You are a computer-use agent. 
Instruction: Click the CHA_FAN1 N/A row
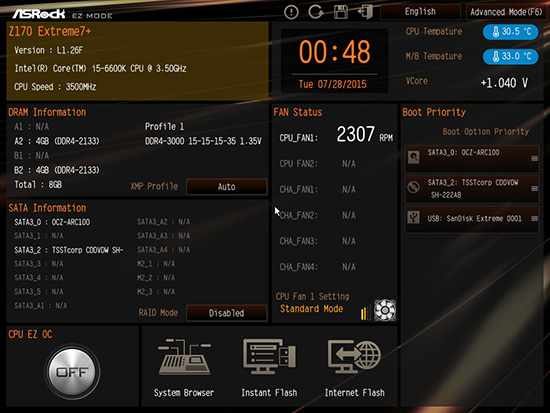tap(317, 190)
